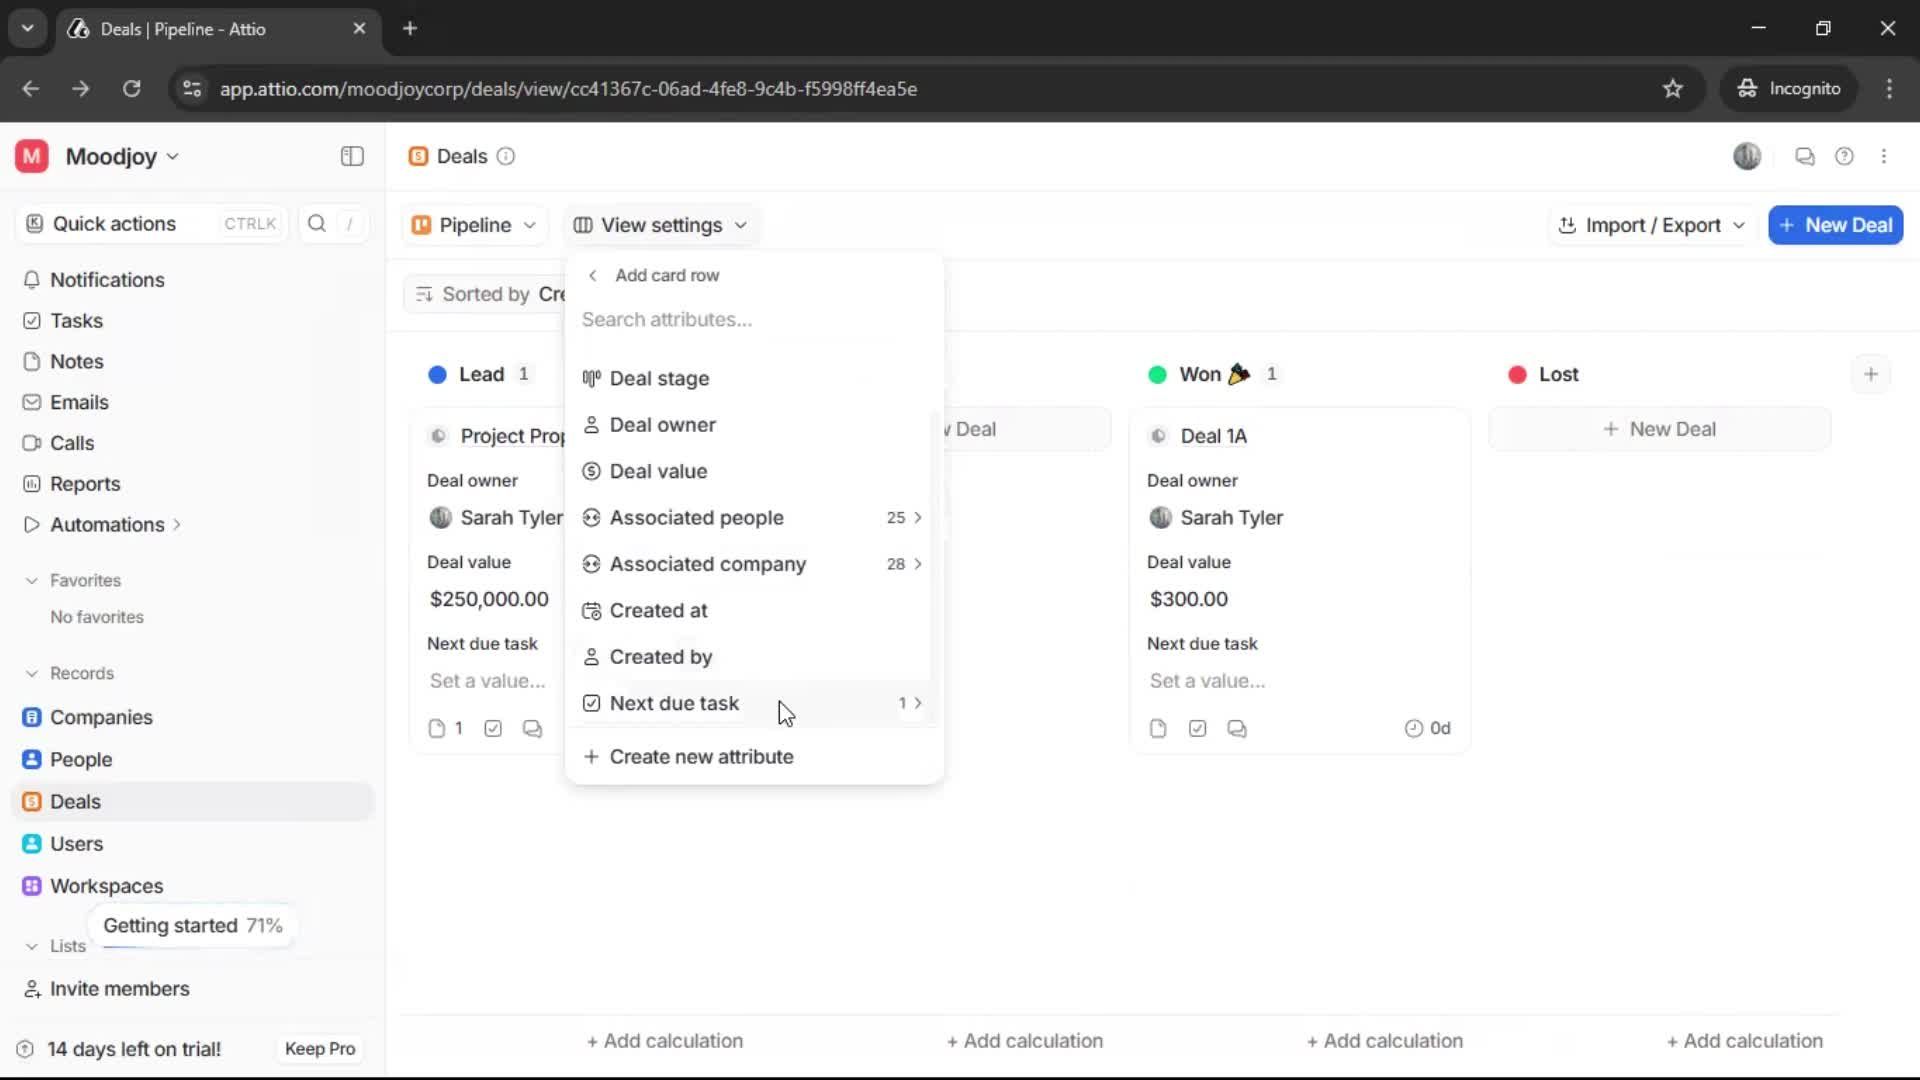The image size is (1920, 1080).
Task: Collapse the sidebar using the panel toggle icon
Action: point(351,156)
